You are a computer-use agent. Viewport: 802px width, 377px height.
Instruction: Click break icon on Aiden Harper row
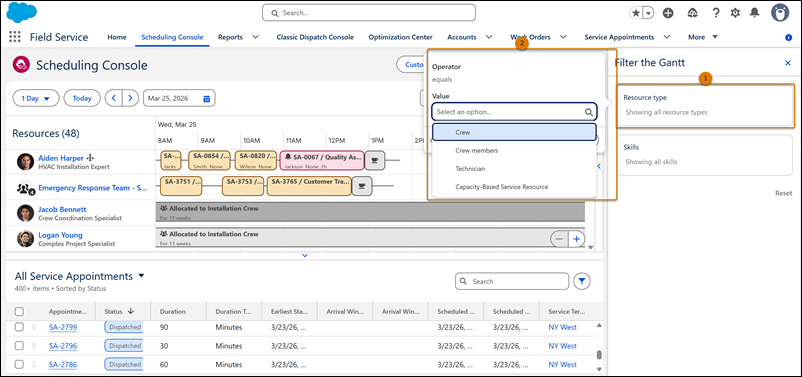[x=375, y=160]
